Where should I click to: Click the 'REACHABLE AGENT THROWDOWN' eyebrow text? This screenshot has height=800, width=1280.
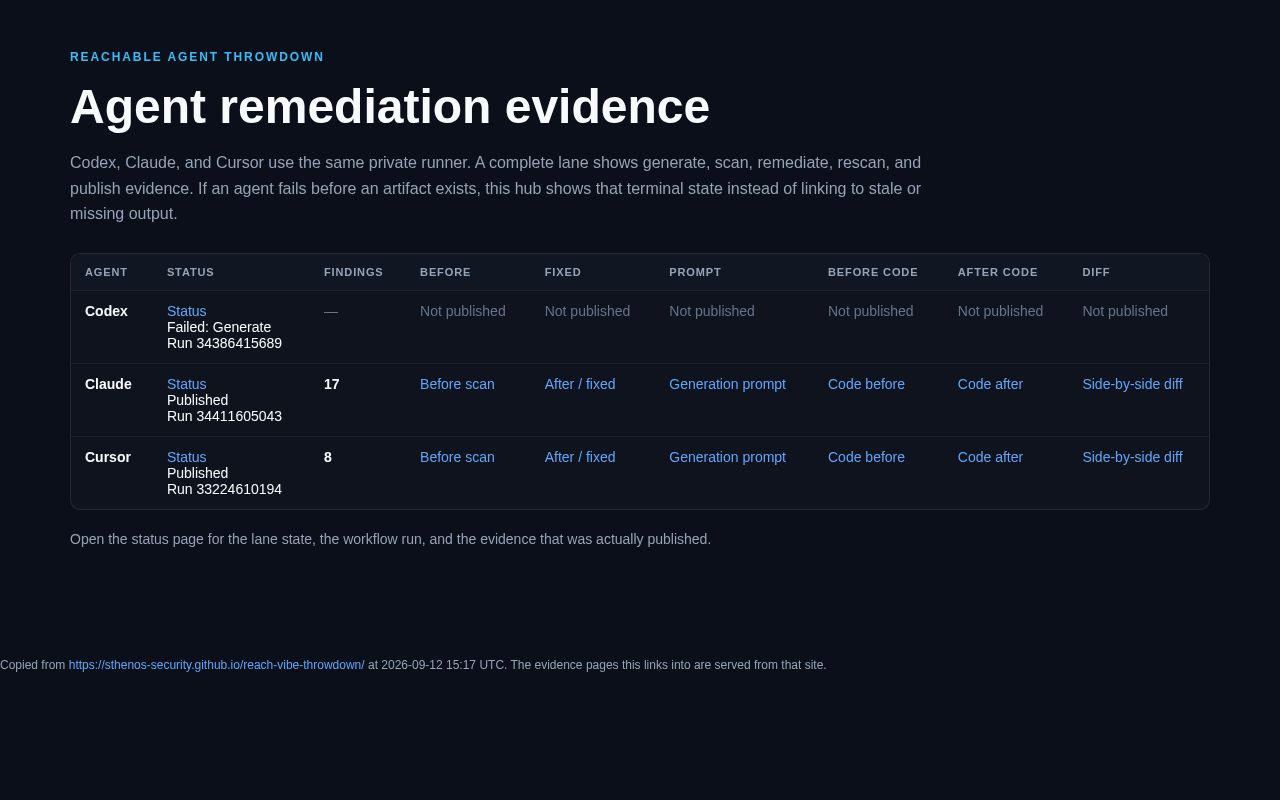197,57
